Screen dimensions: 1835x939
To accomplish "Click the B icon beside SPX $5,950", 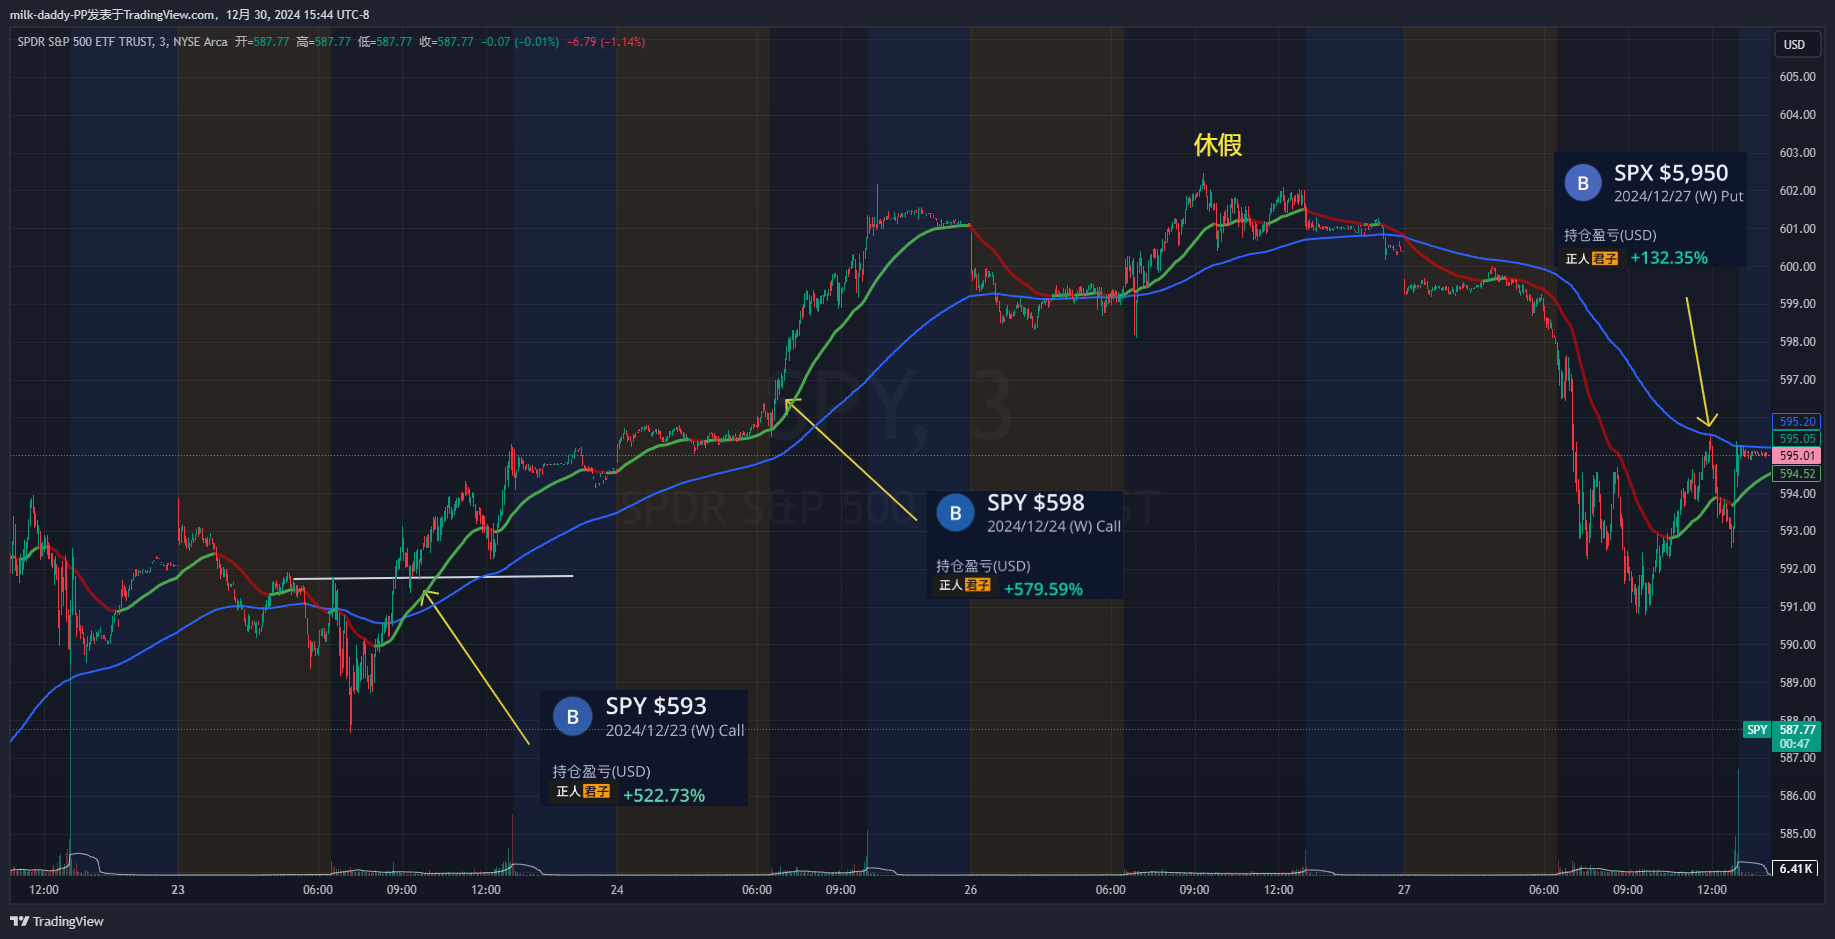I will (1582, 183).
